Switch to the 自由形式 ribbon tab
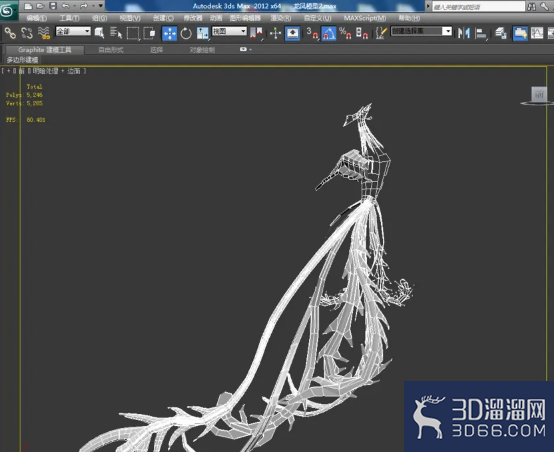Image resolution: width=554 pixels, height=452 pixels. coord(111,50)
